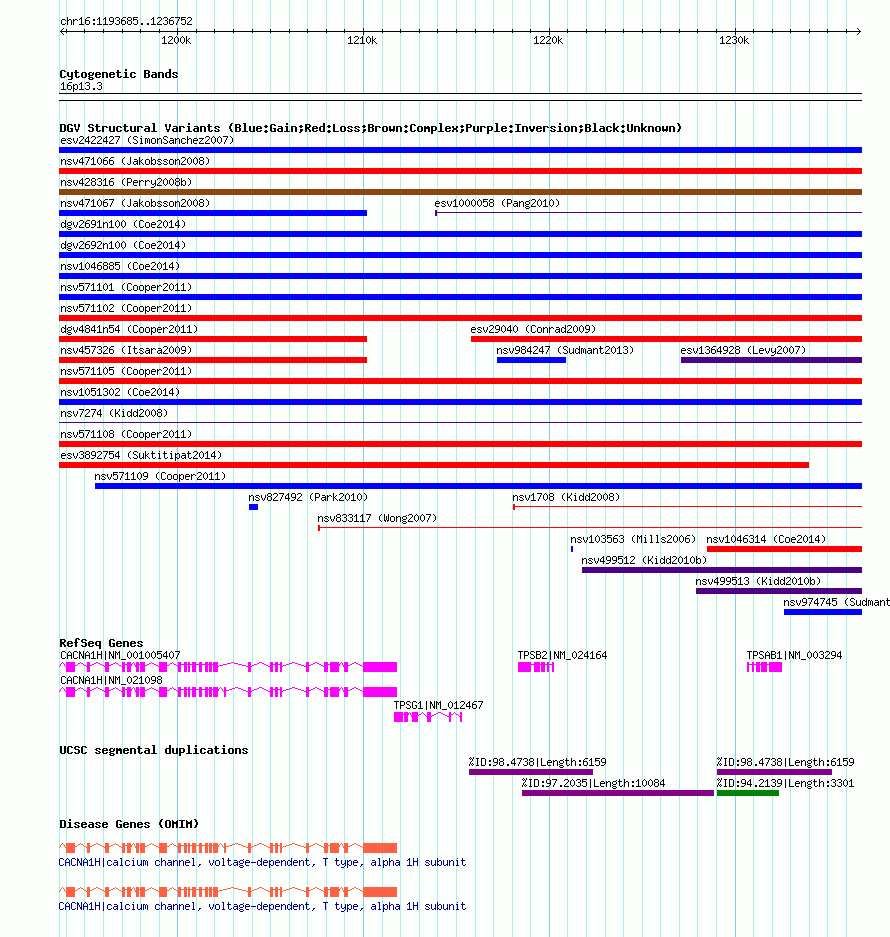Viewport: 890px width, 937px height.
Task: Click the 1230k ruler tick label
Action: [734, 41]
